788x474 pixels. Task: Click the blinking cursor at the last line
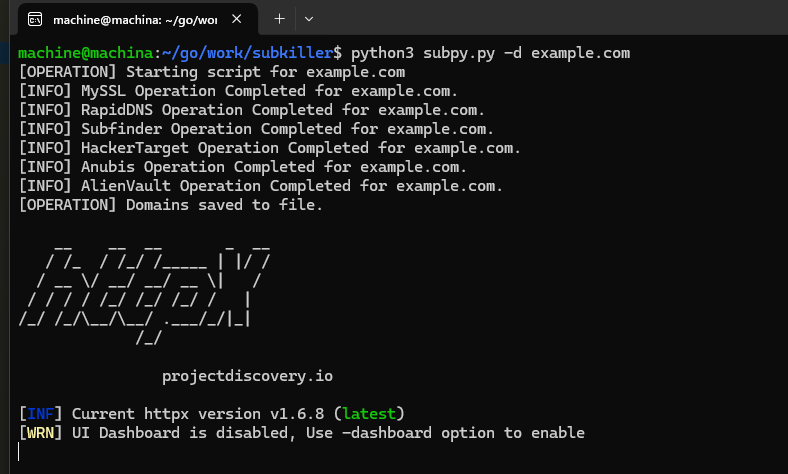(19, 452)
